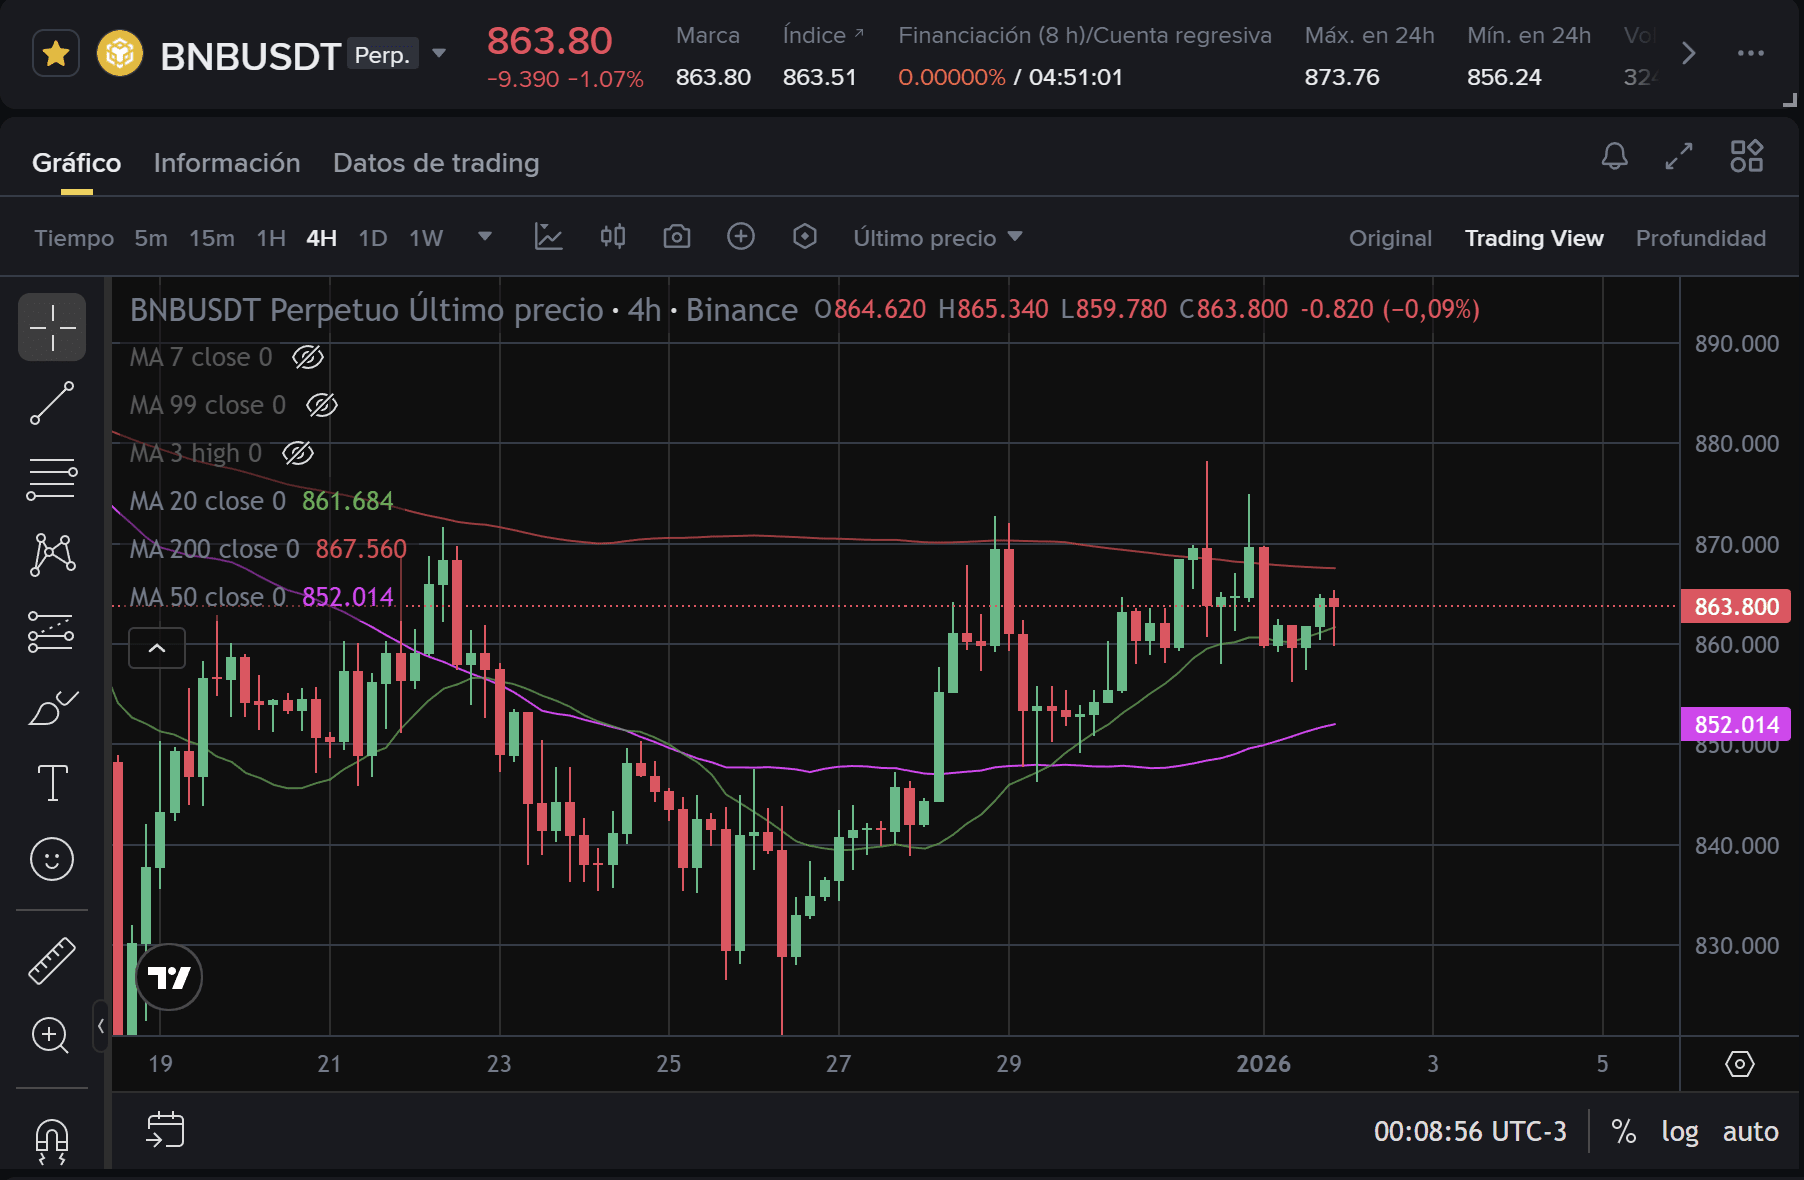Switch to Trading View chart
This screenshot has width=1804, height=1180.
1534,238
